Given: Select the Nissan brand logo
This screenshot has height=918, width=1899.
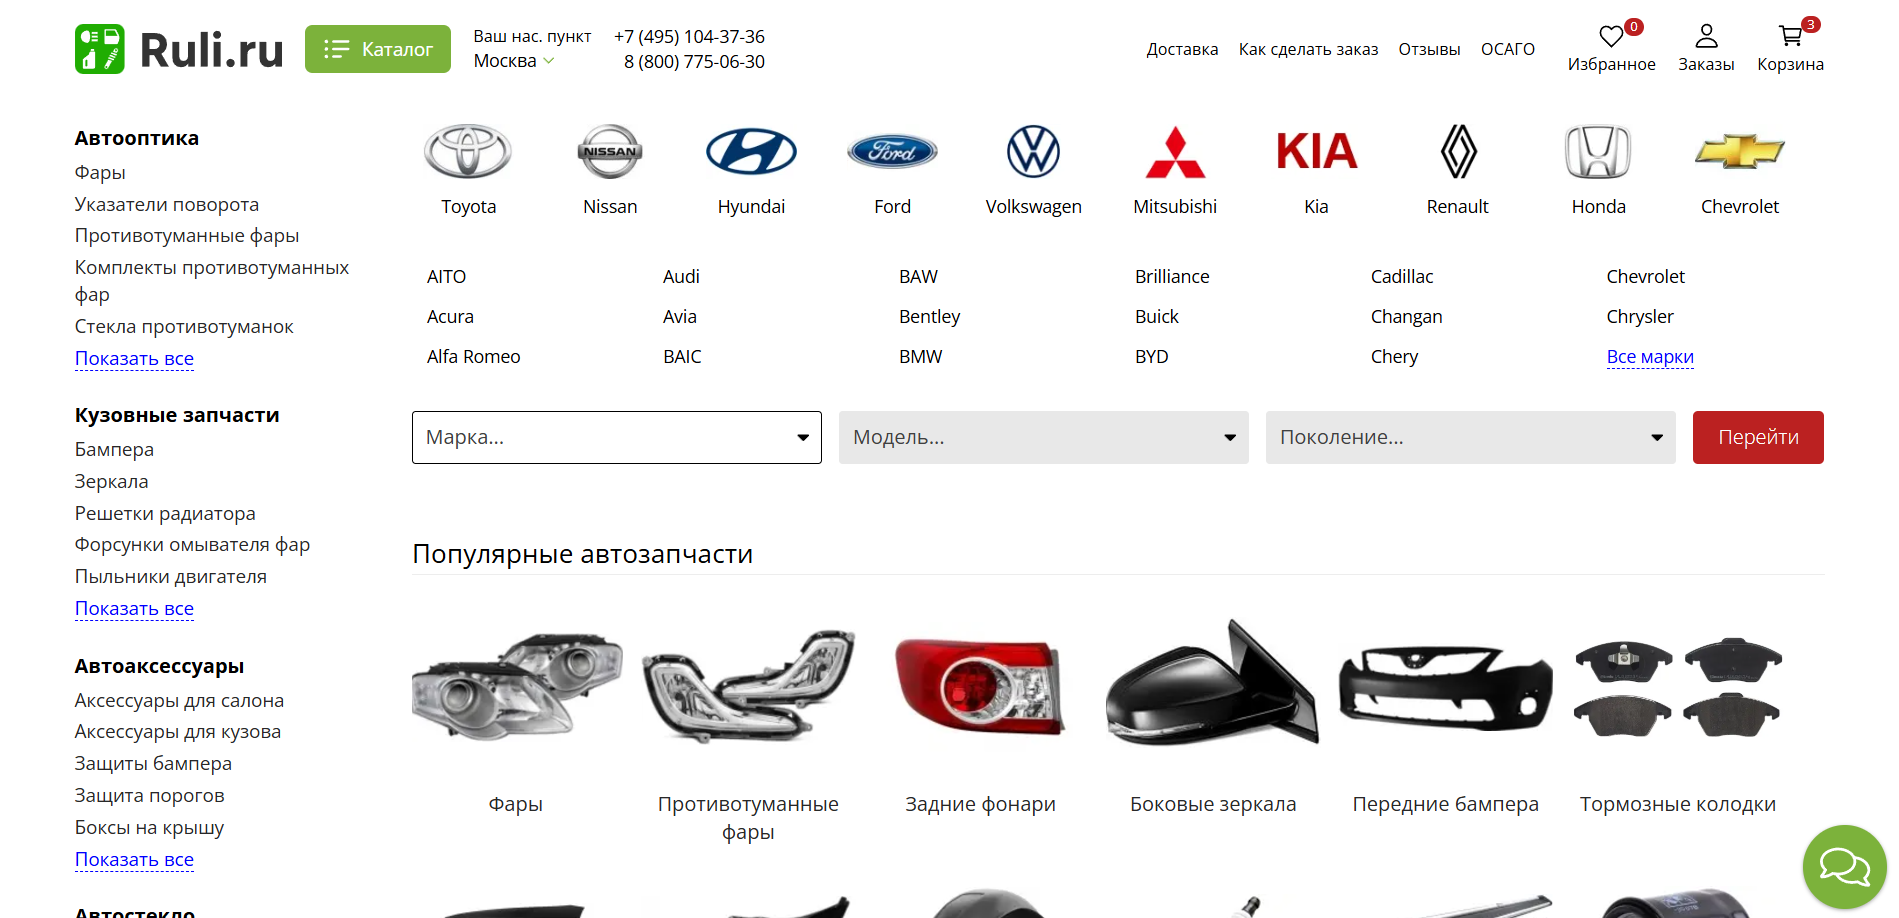Looking at the screenshot, I should 610,152.
